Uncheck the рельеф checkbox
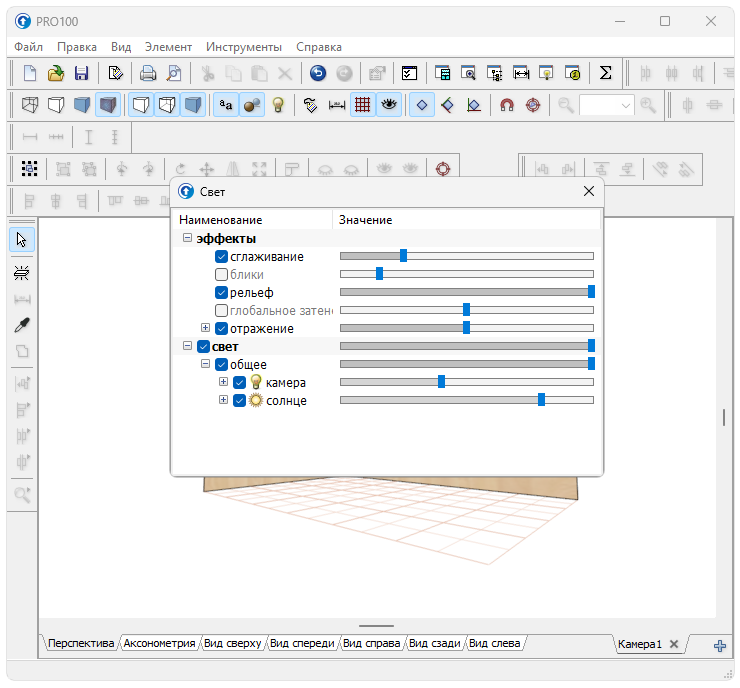The width and height of the screenshot is (740, 688). tap(221, 293)
